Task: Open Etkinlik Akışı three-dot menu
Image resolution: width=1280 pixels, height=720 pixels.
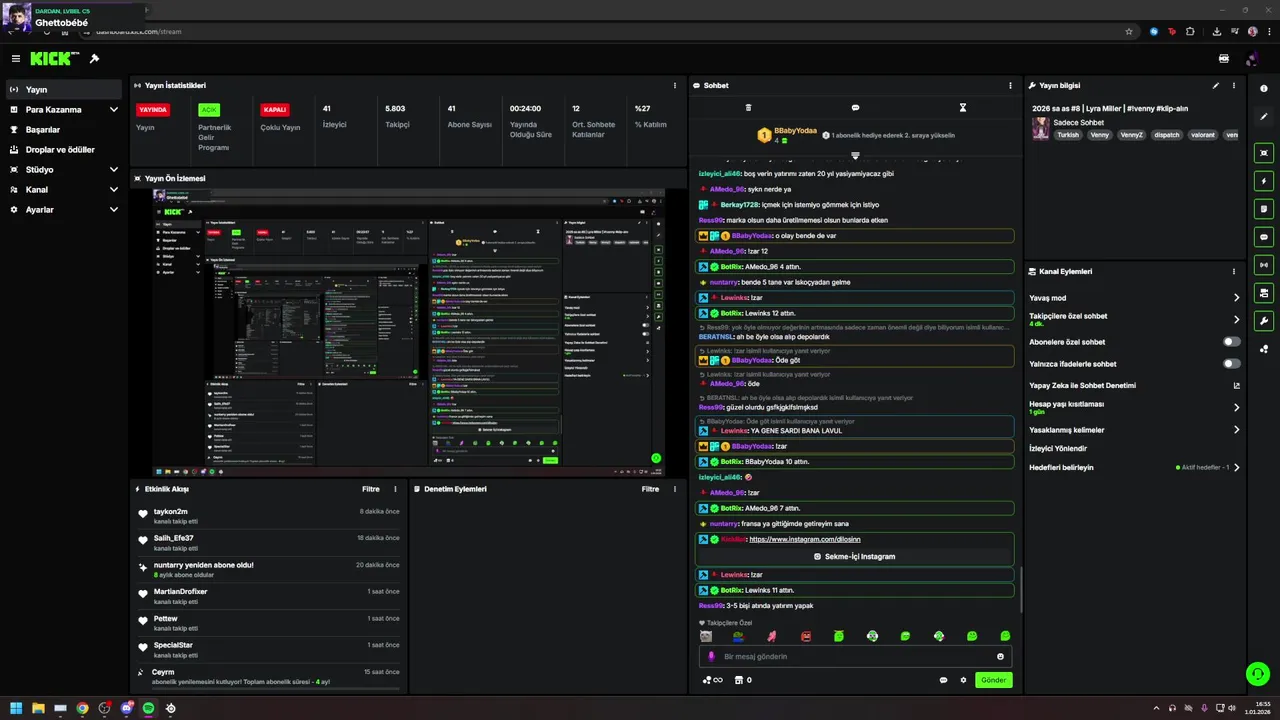Action: click(395, 490)
